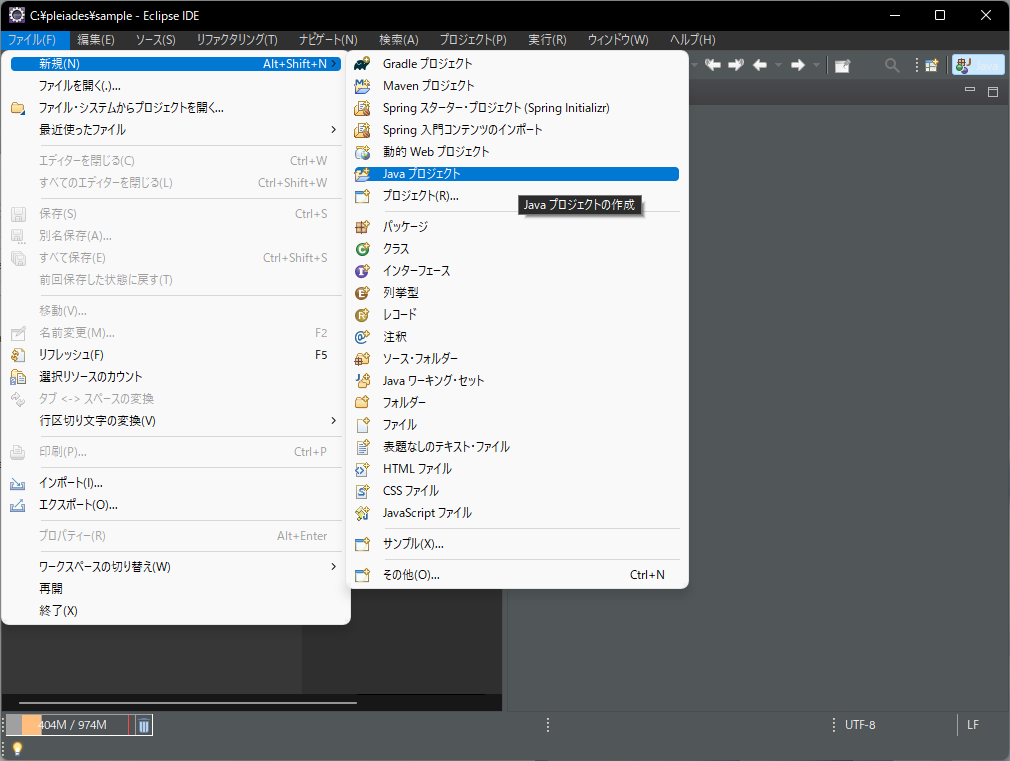Open プロジェクト(P) menu
The height and width of the screenshot is (761, 1010).
(473, 40)
